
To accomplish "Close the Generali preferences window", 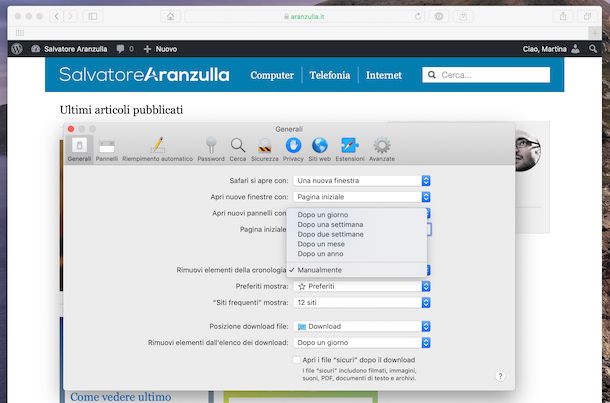I will (x=71, y=129).
